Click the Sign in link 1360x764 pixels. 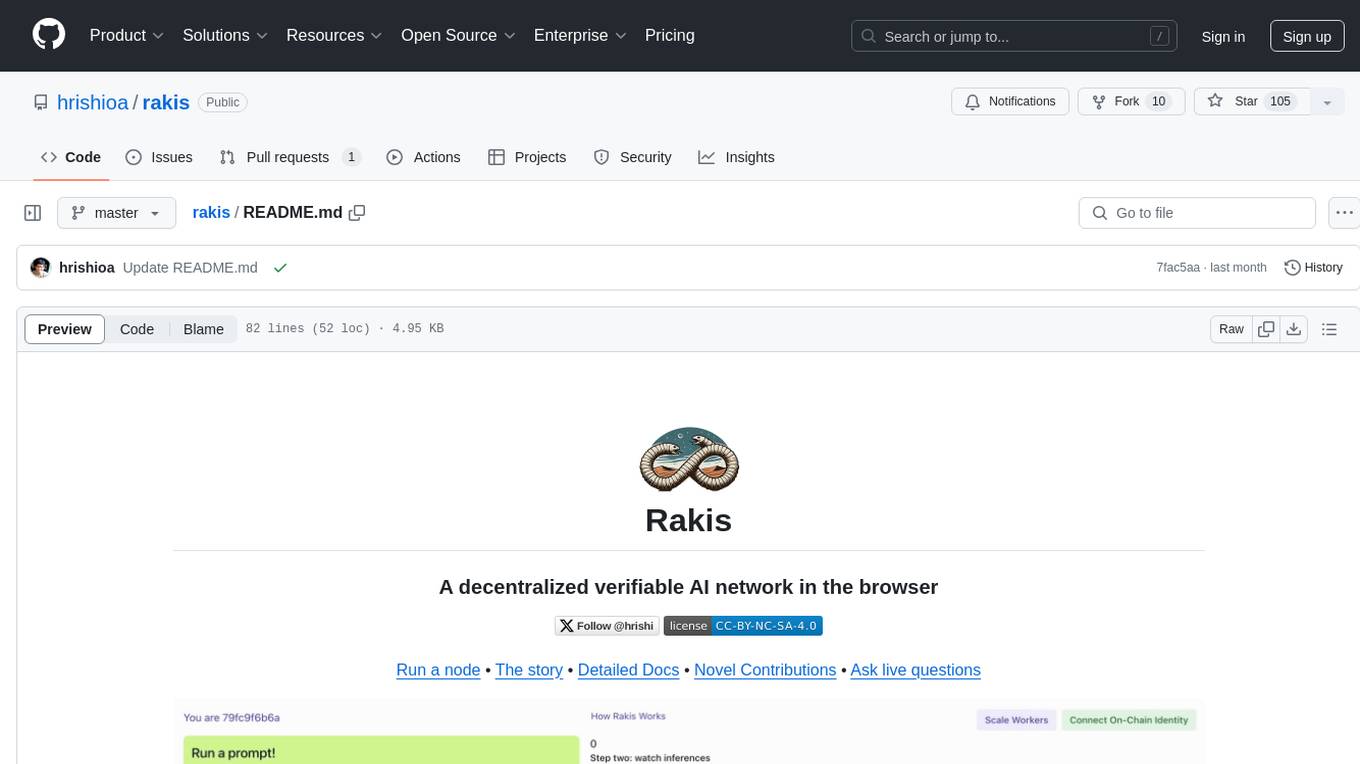click(x=1223, y=36)
